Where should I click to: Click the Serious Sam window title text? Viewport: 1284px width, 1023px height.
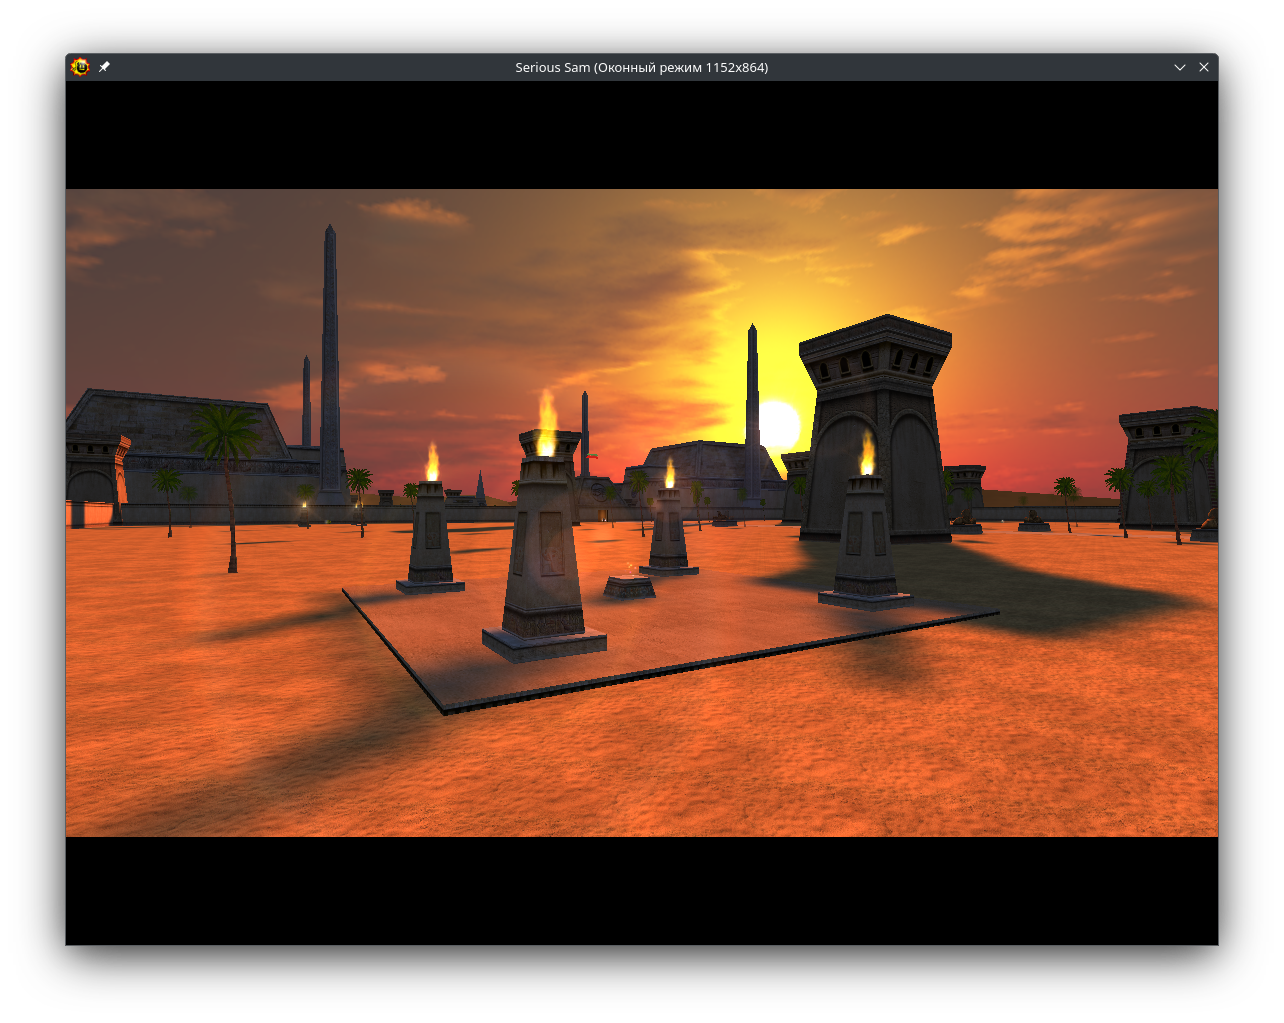(642, 67)
